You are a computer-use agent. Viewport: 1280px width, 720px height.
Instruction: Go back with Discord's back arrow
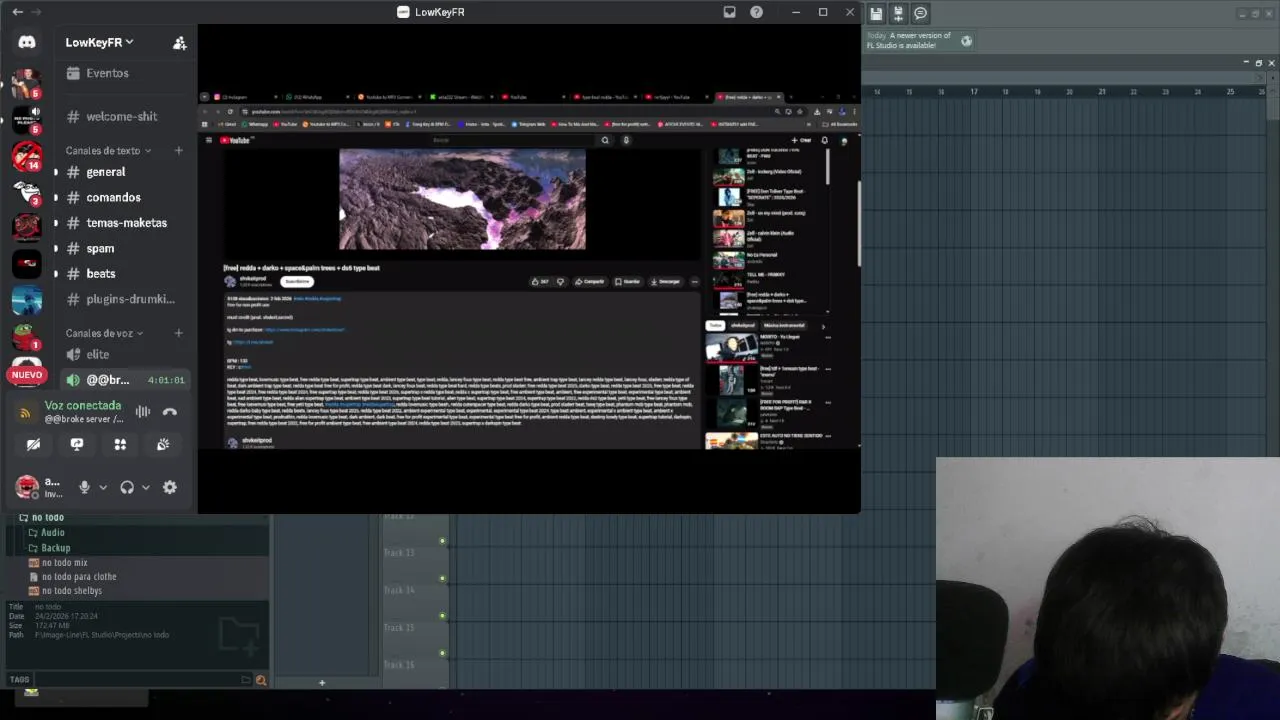coord(17,12)
